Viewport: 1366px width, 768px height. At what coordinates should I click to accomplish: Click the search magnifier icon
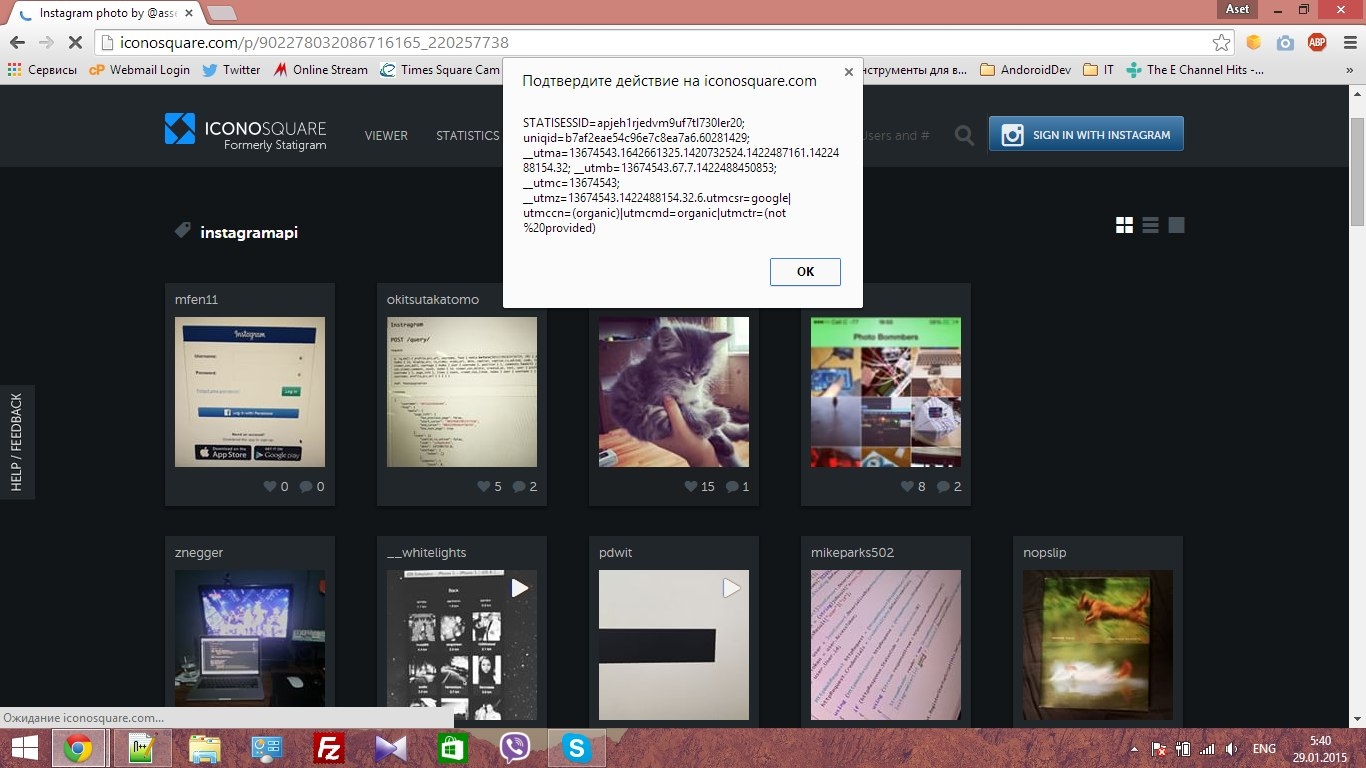point(964,135)
